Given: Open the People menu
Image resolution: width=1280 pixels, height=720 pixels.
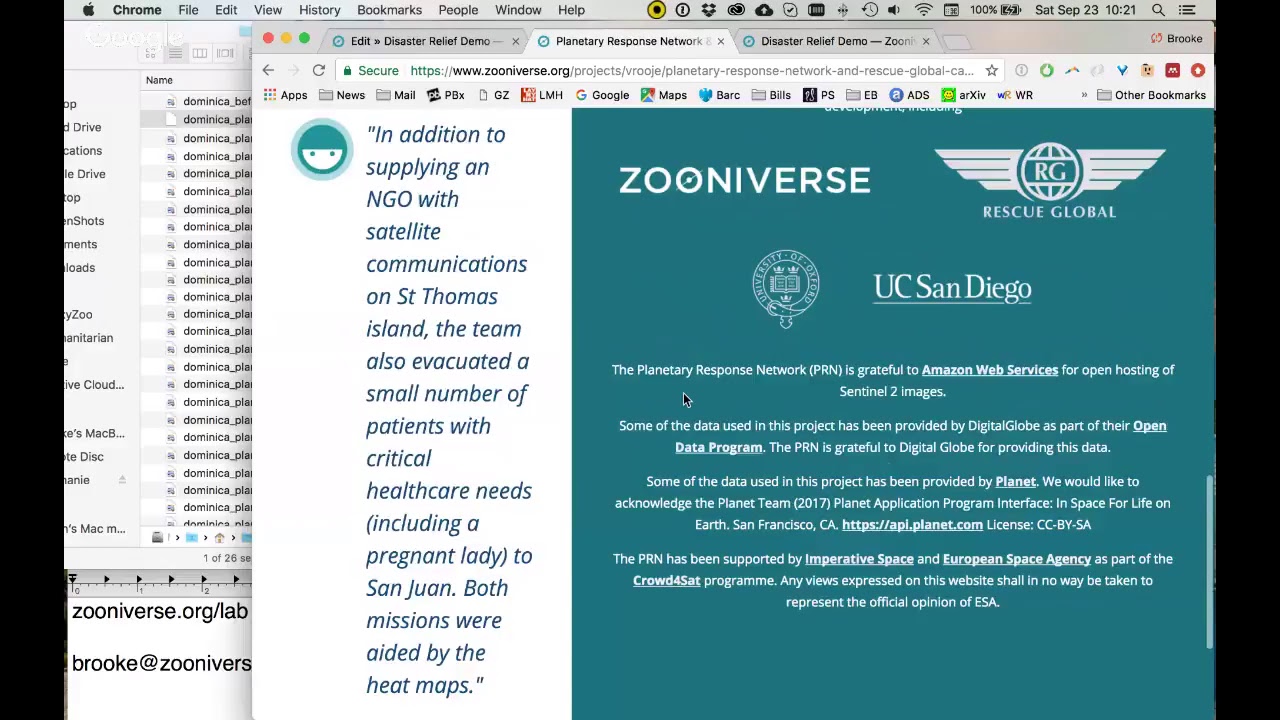Looking at the screenshot, I should click(x=458, y=10).
